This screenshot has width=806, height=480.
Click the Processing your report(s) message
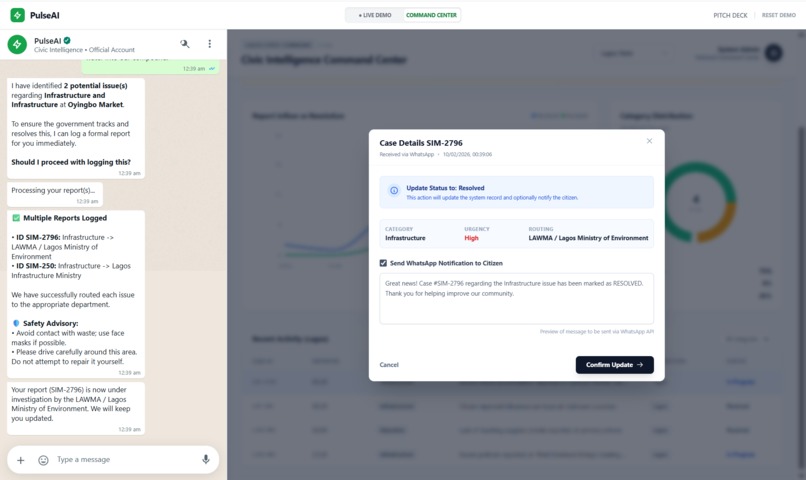click(55, 194)
